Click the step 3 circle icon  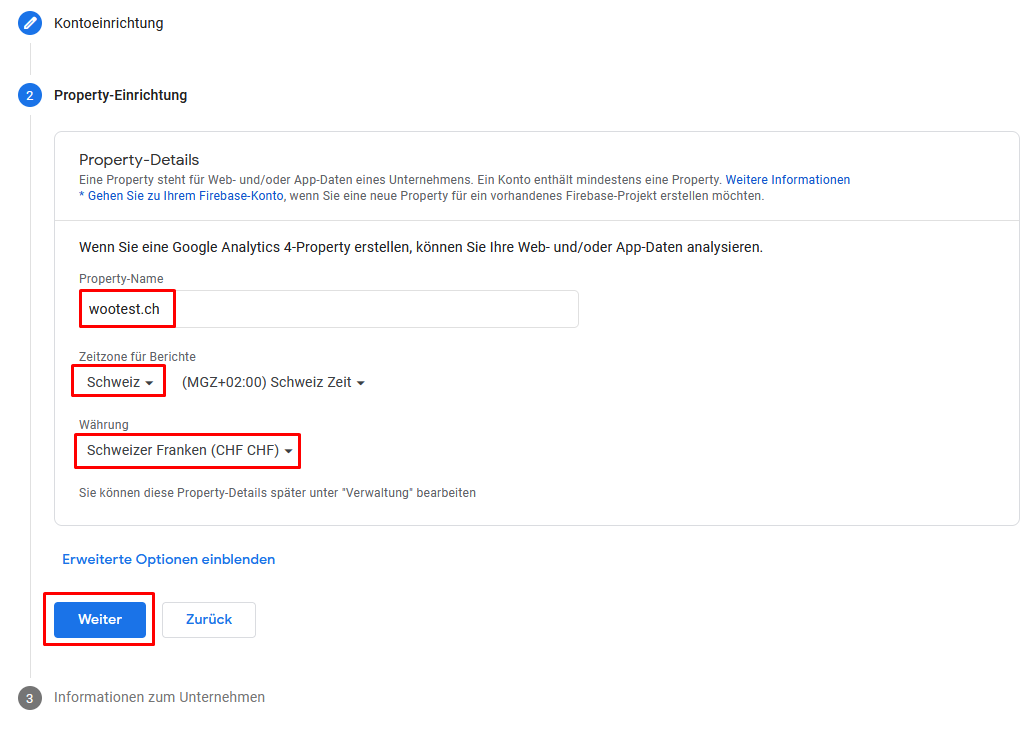tap(30, 698)
